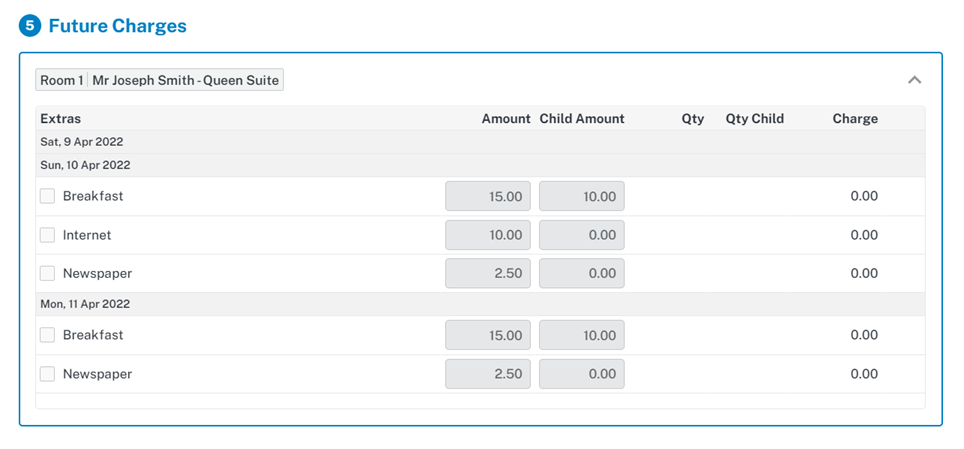Screen dimensions: 964x449
Task: Check Newspaper for Sun, 10 Apr 2022
Action: [47, 273]
